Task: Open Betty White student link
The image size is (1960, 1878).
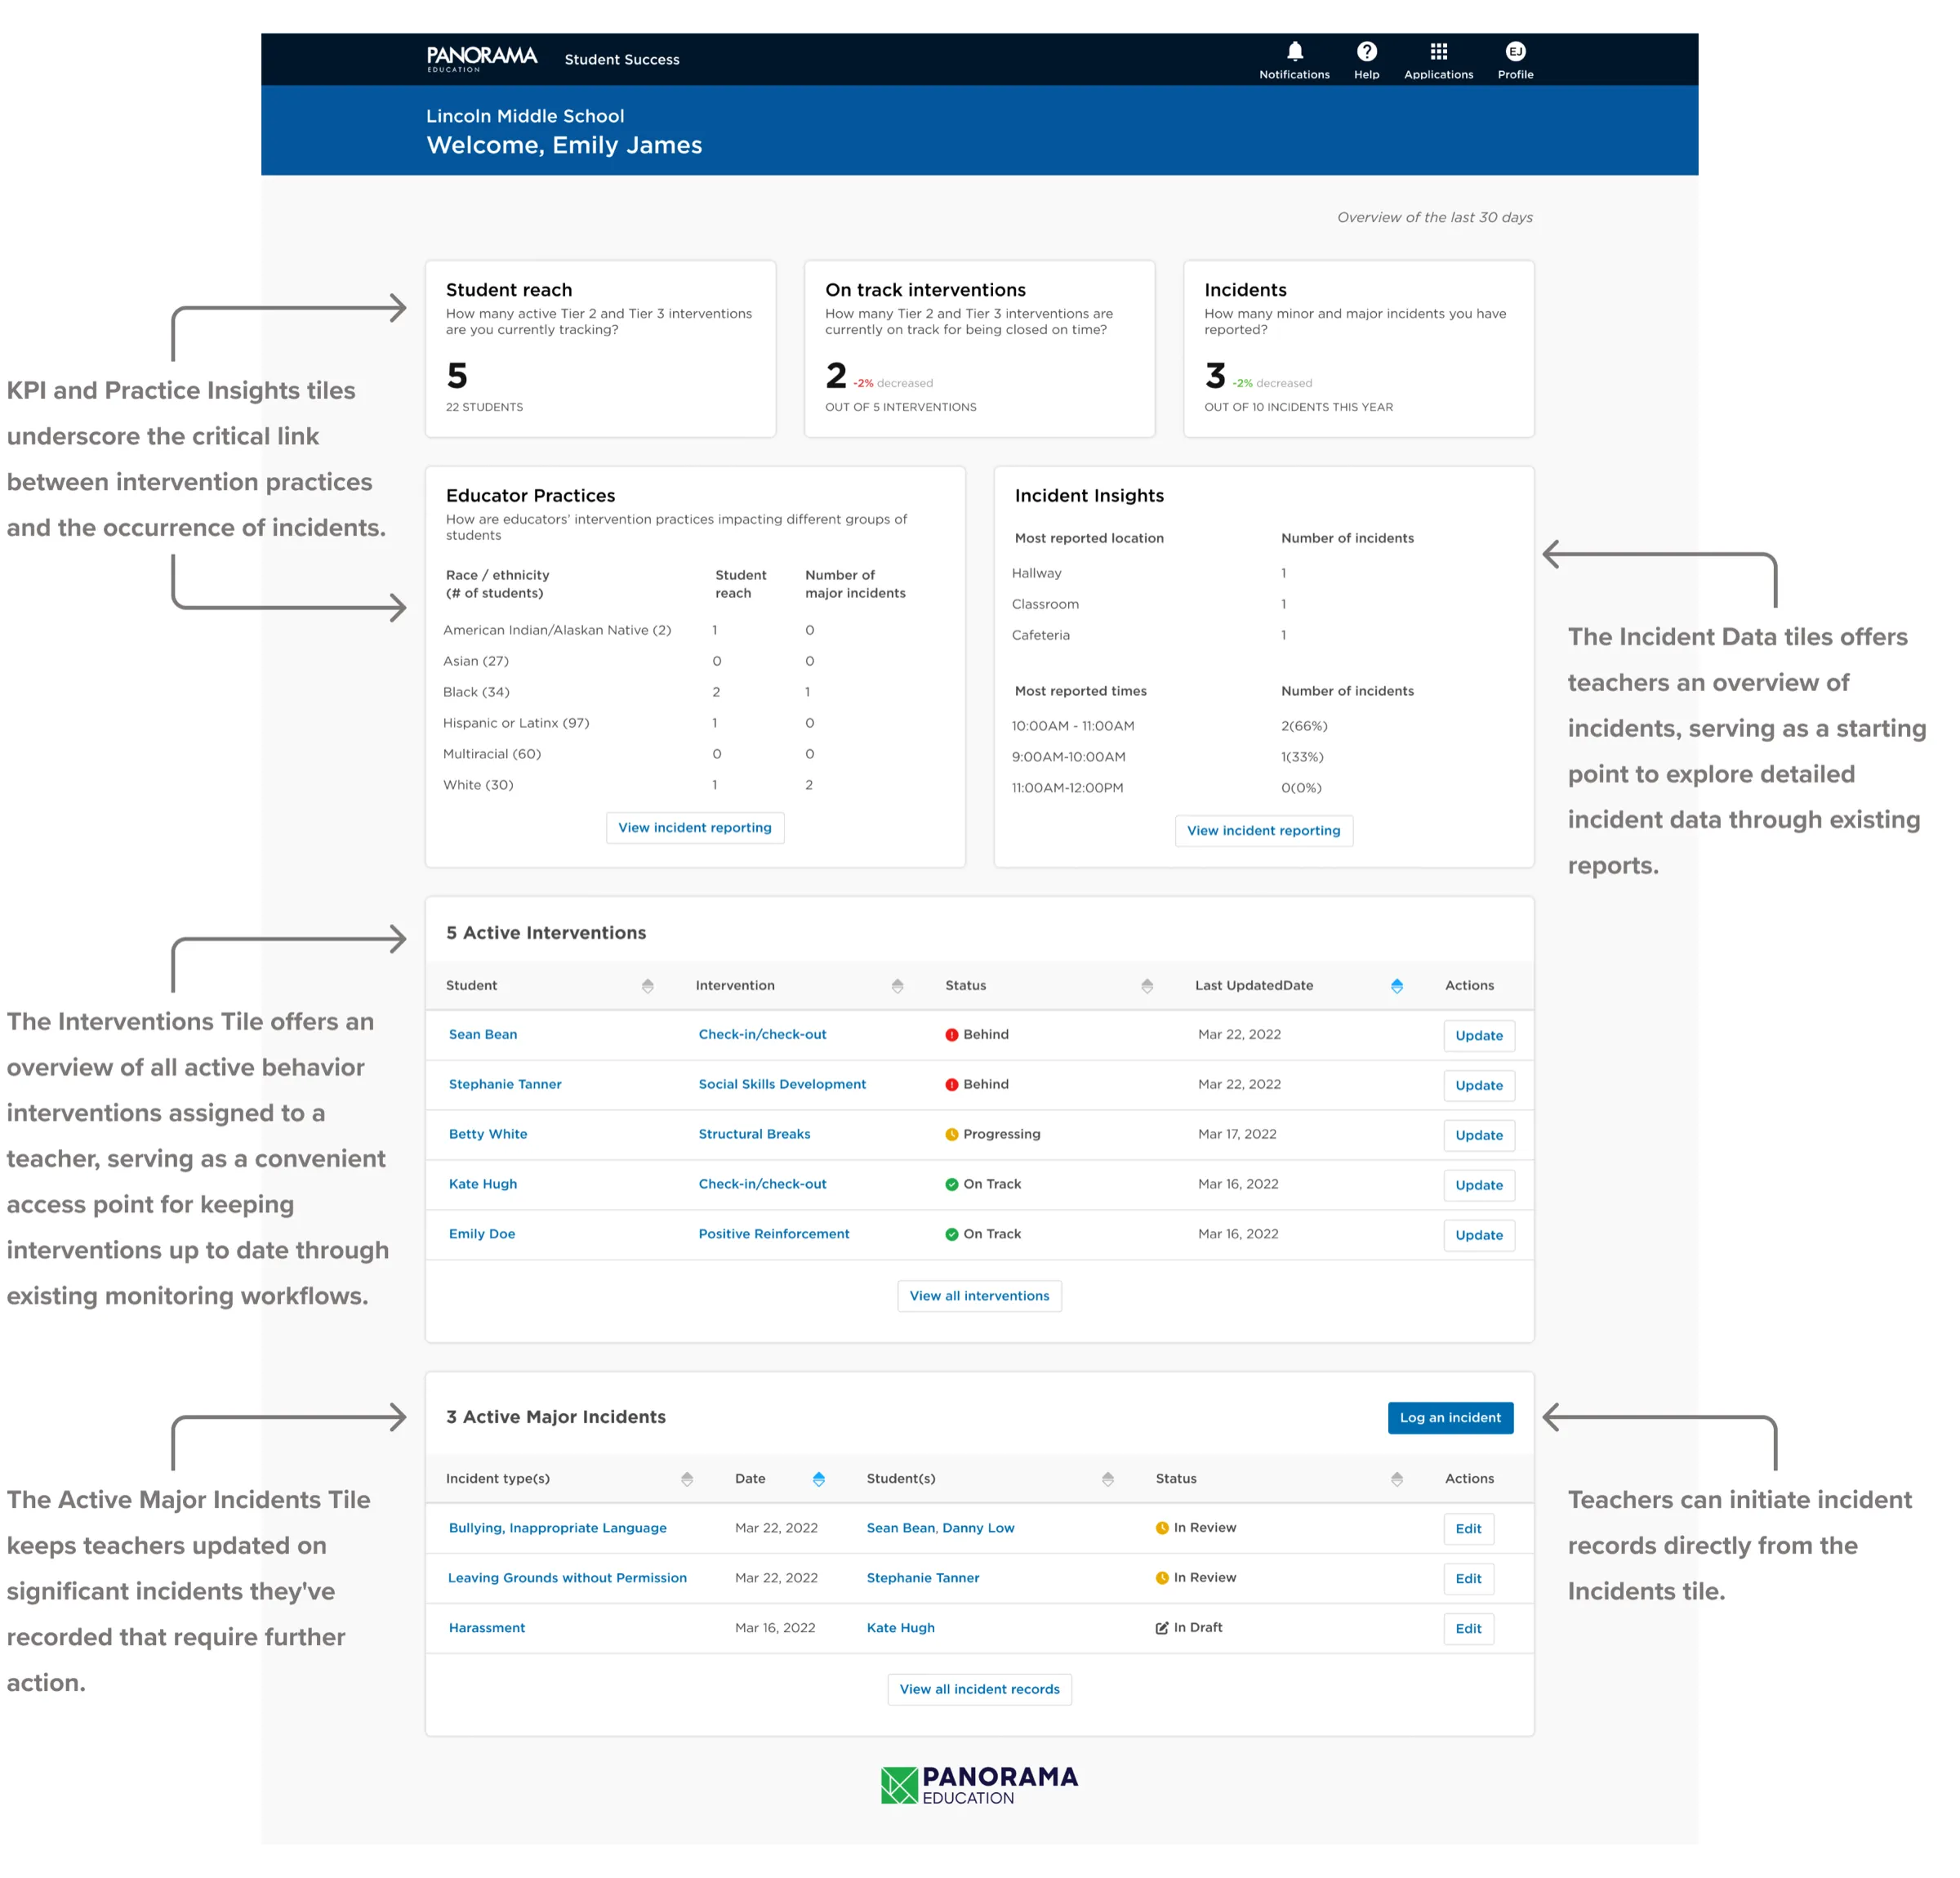Action: (488, 1135)
